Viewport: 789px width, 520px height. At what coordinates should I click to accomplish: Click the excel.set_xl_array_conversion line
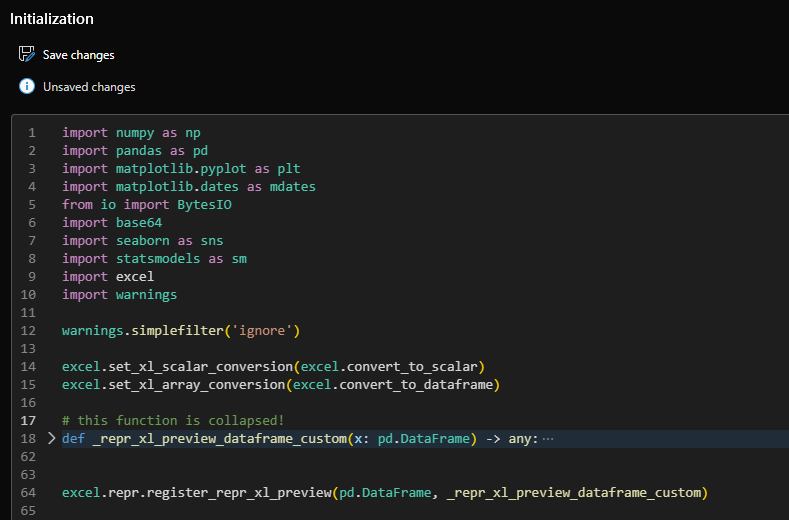[280, 385]
